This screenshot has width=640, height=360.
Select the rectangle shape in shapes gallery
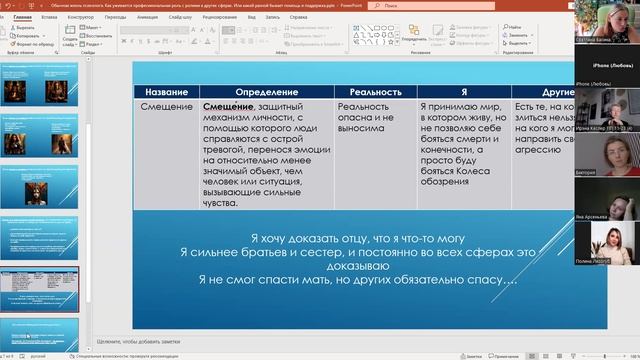pos(377,28)
